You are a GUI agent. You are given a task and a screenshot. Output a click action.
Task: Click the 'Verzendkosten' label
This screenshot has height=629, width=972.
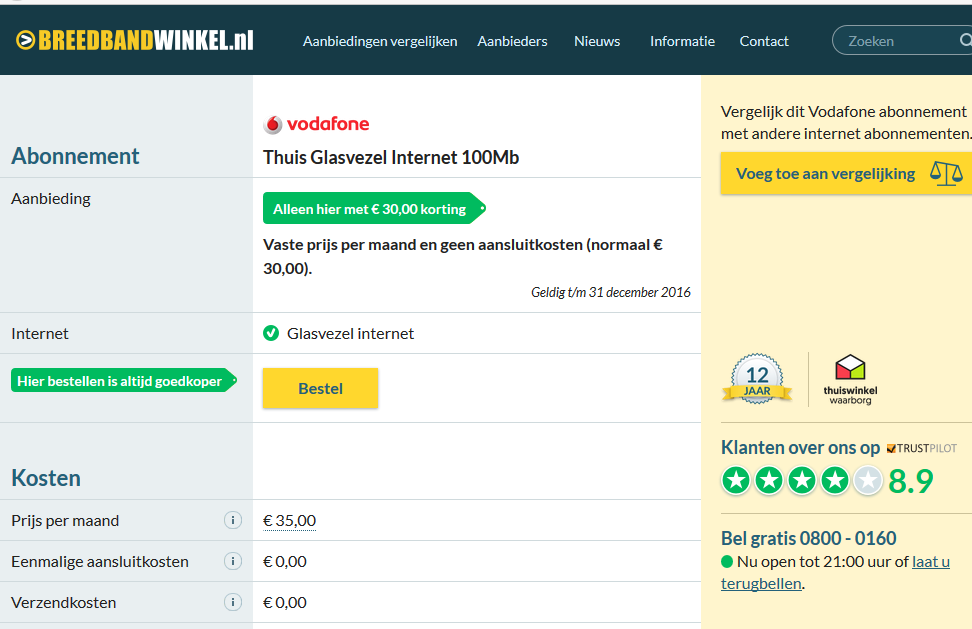63,602
